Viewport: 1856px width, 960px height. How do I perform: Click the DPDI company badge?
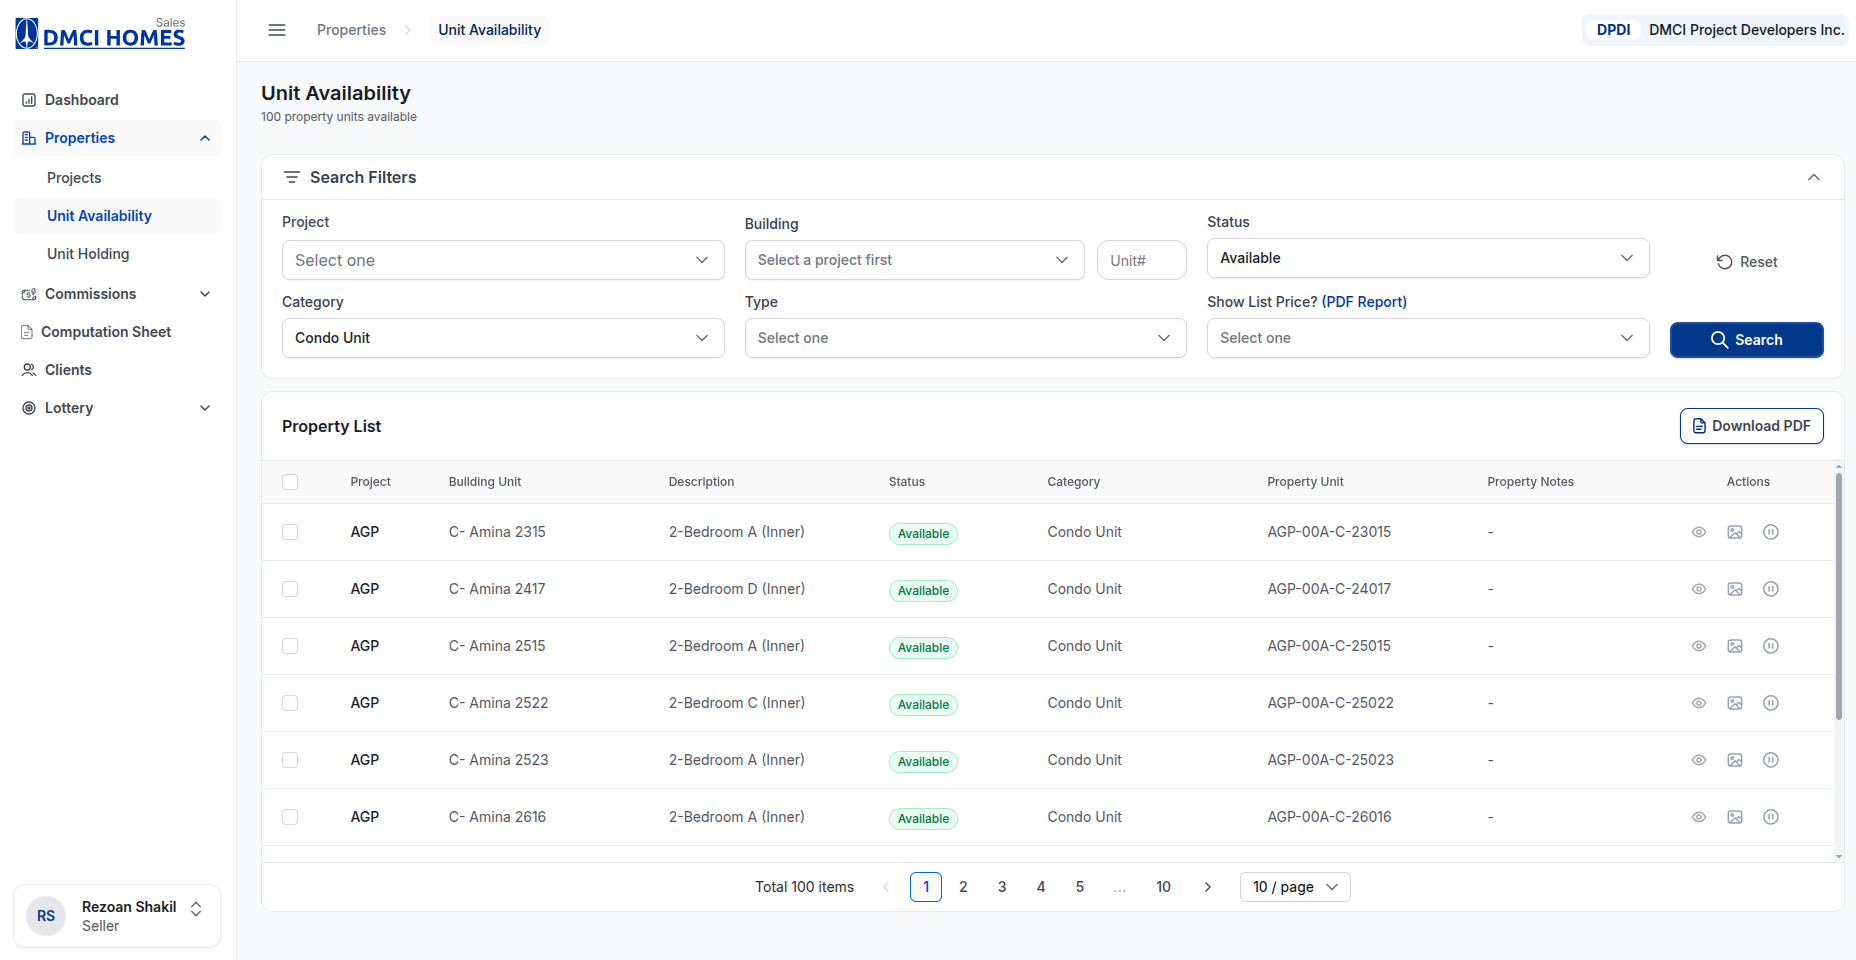(1613, 30)
